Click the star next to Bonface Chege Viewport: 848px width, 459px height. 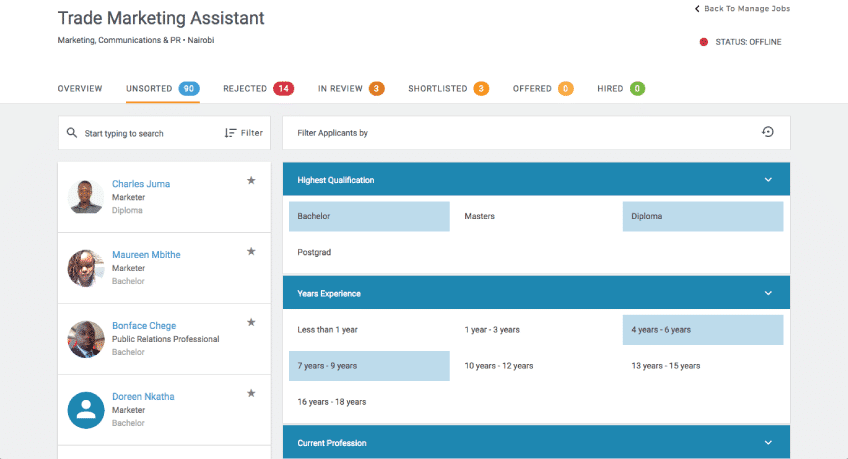tap(251, 322)
